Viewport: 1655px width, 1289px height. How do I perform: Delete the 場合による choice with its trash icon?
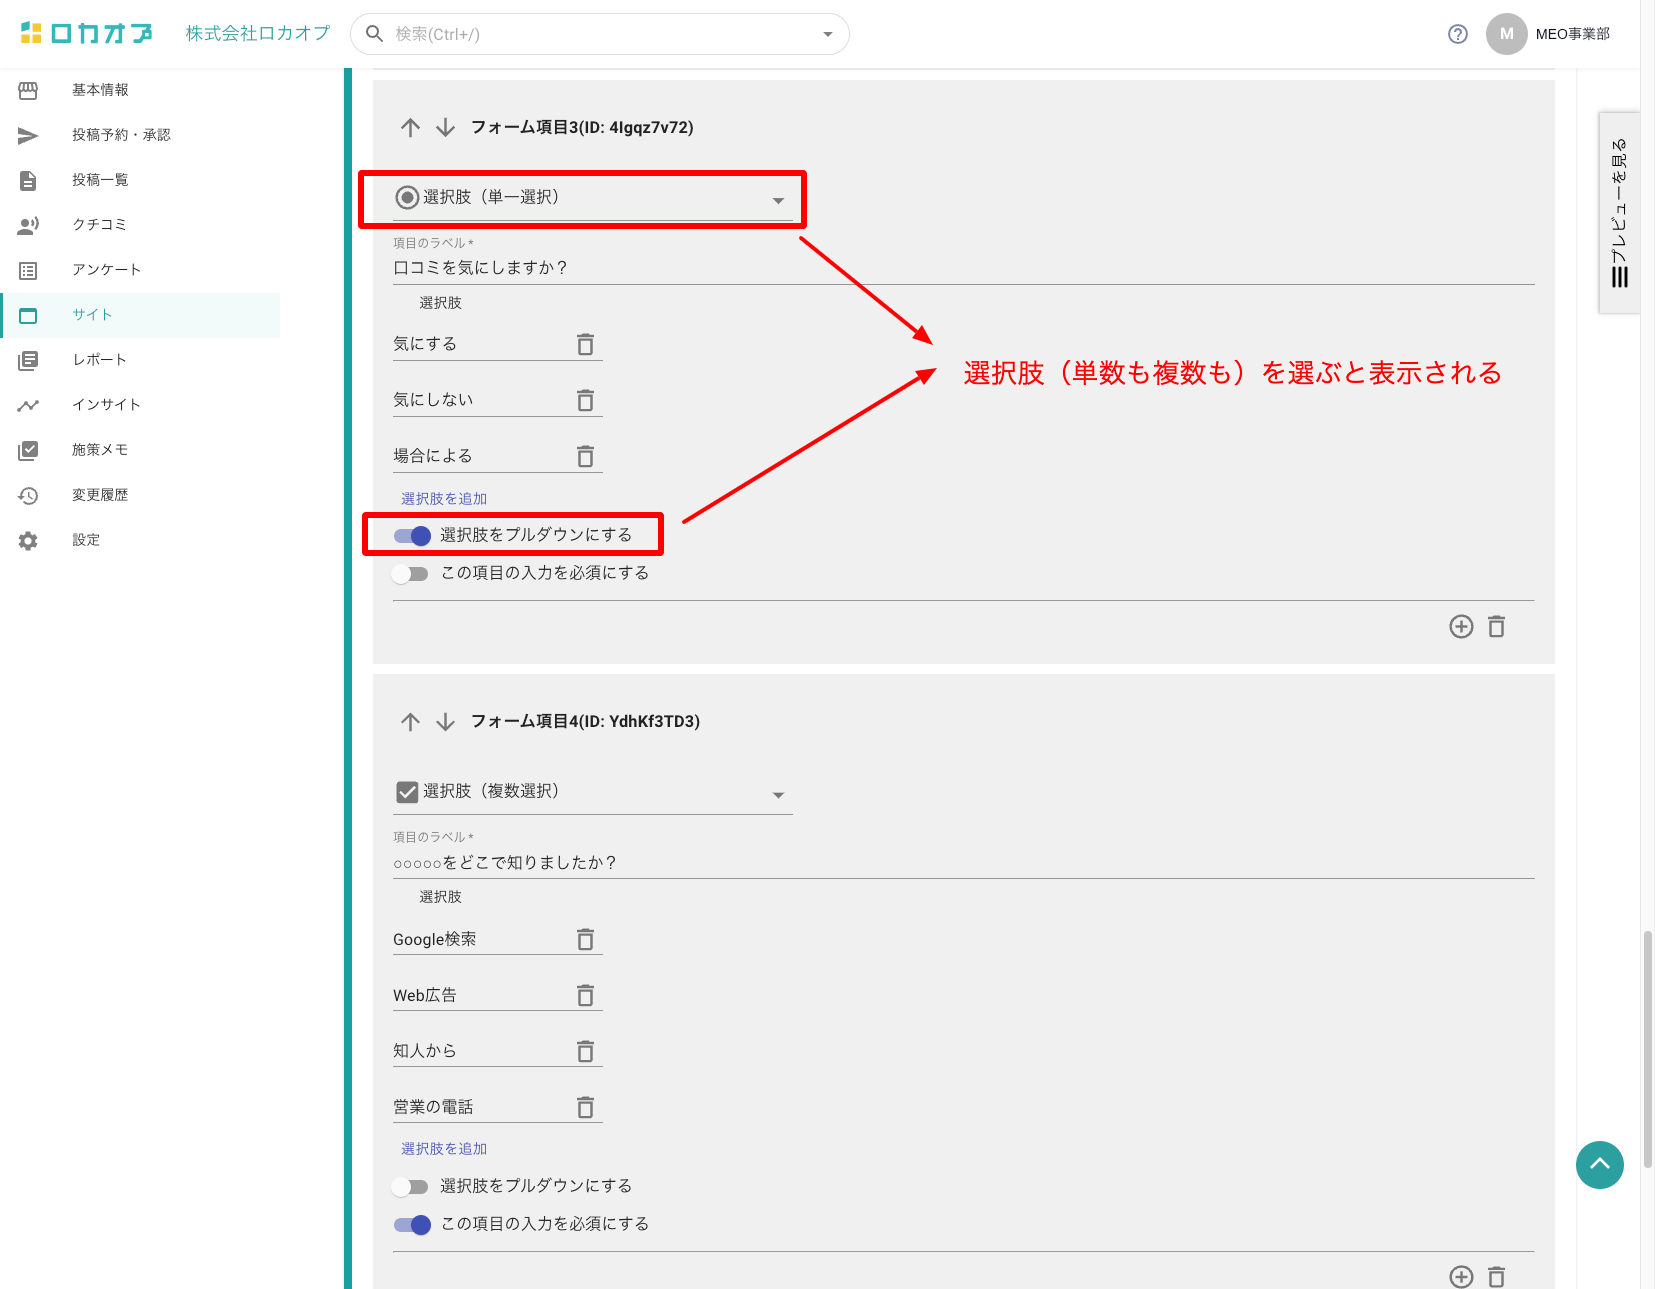pyautogui.click(x=585, y=456)
